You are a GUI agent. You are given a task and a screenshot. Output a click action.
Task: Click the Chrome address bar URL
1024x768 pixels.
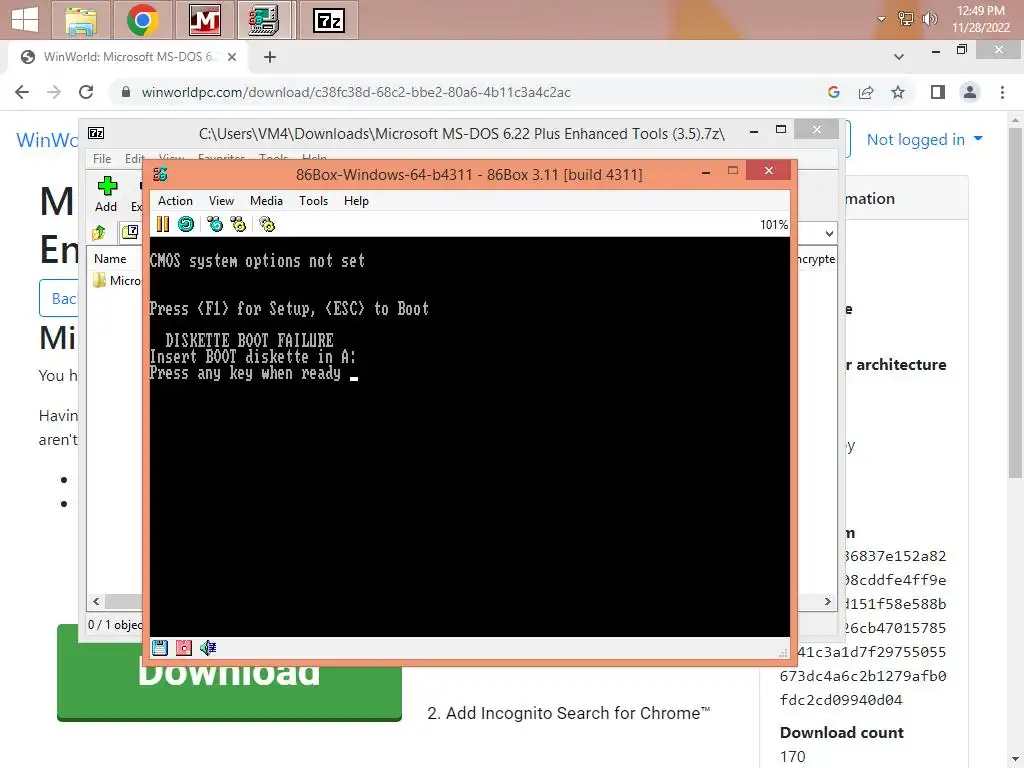[356, 92]
